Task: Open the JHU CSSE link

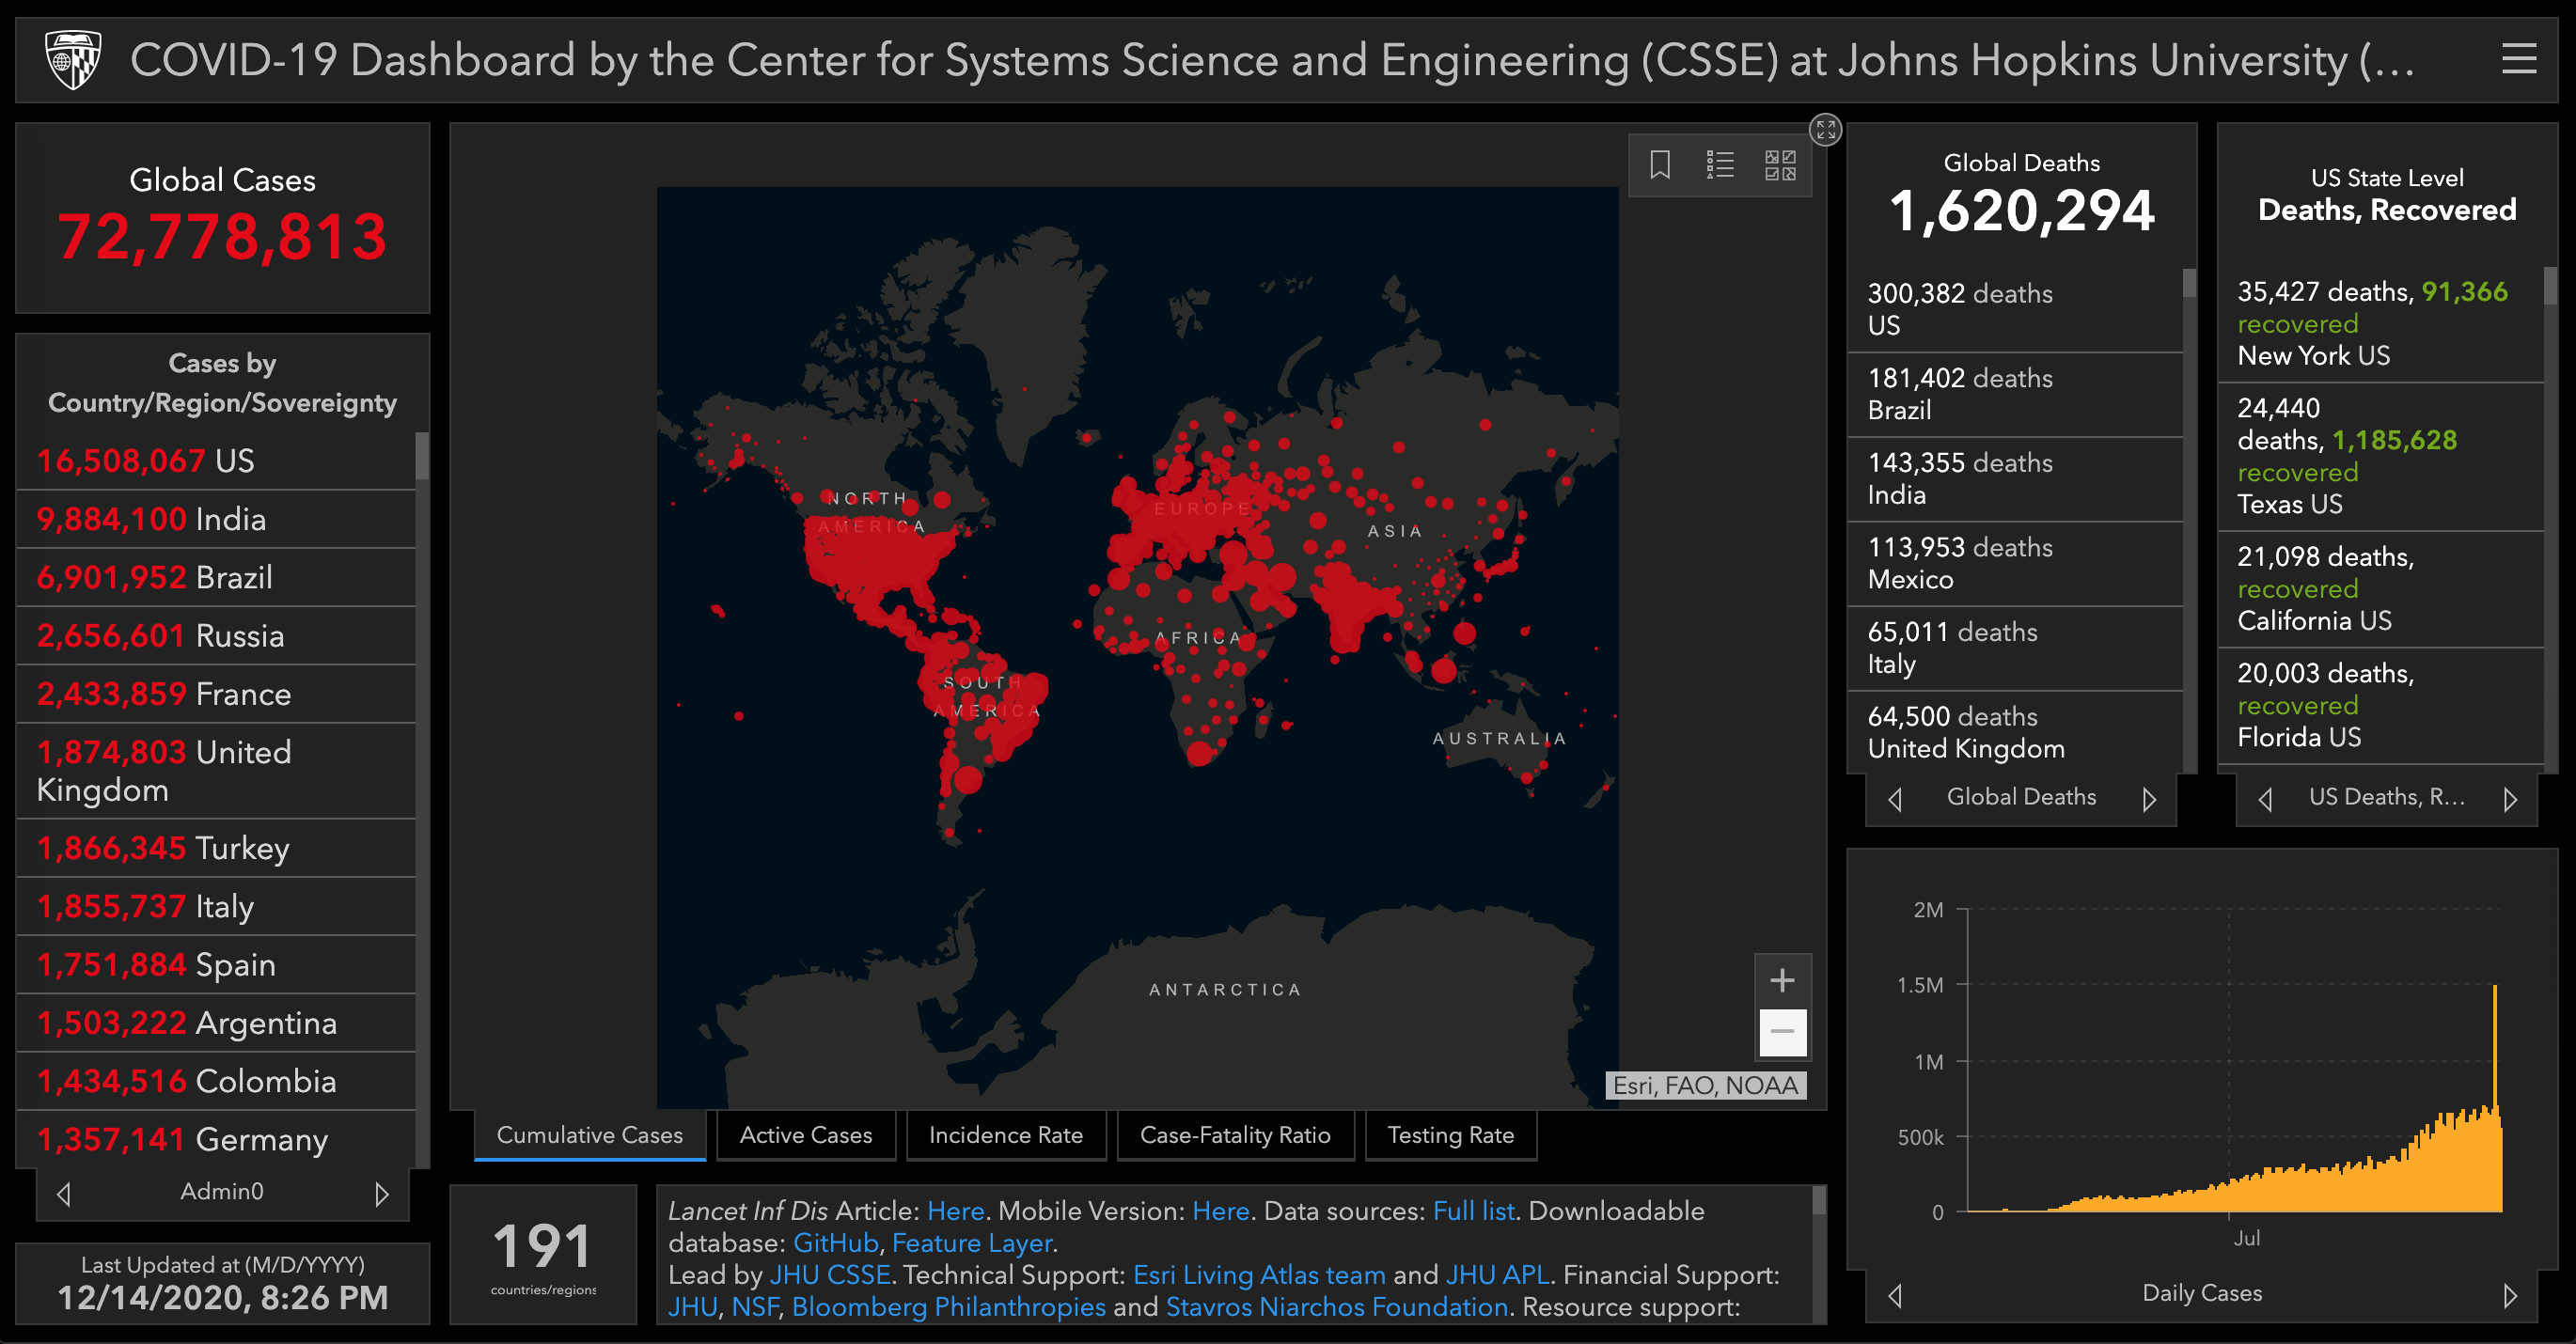Action: 830,1275
